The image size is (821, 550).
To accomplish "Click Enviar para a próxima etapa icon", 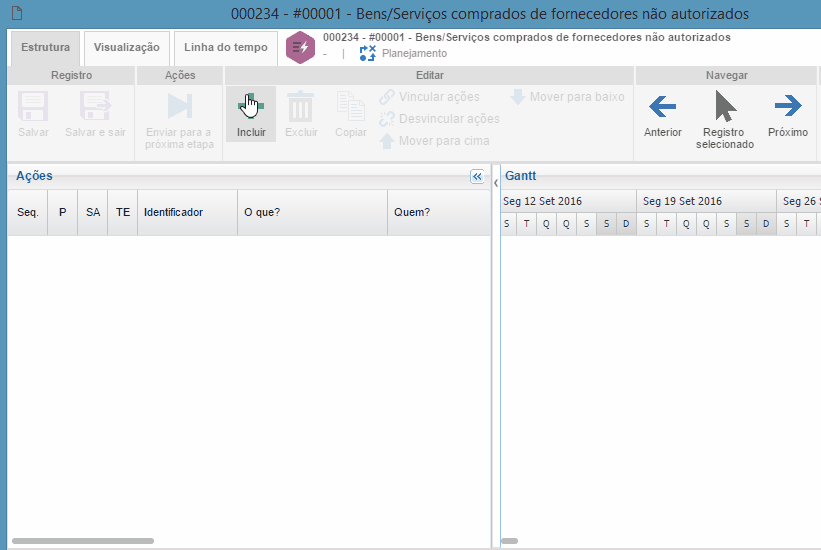I will [179, 107].
